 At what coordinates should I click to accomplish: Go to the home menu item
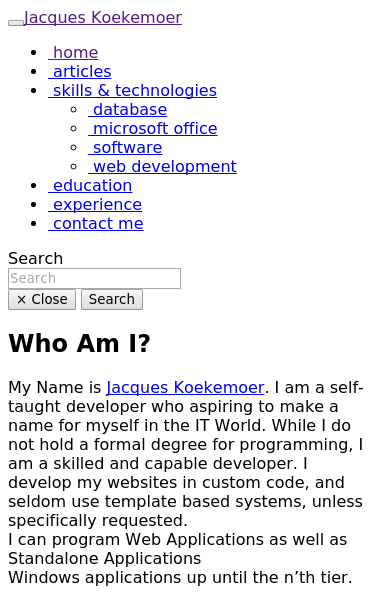pyautogui.click(x=73, y=53)
